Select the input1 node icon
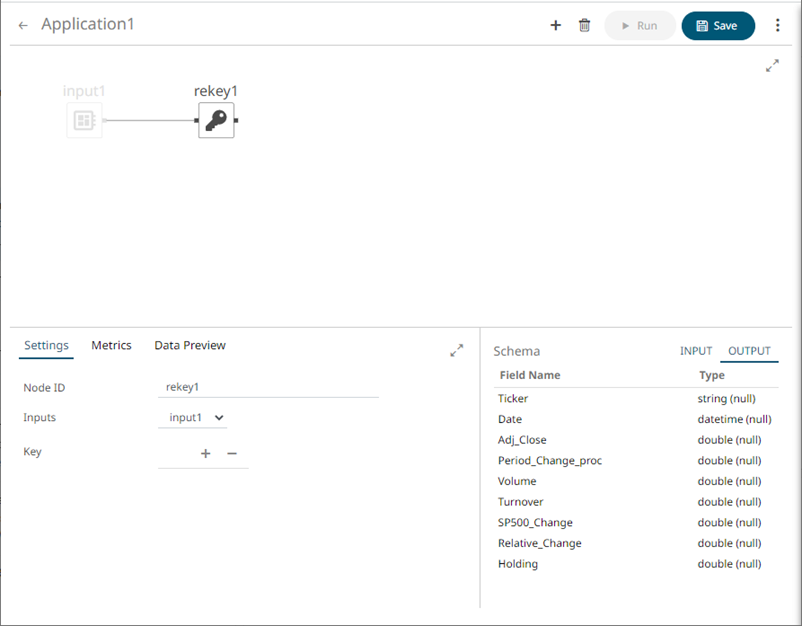The height and width of the screenshot is (626, 802). 84,121
